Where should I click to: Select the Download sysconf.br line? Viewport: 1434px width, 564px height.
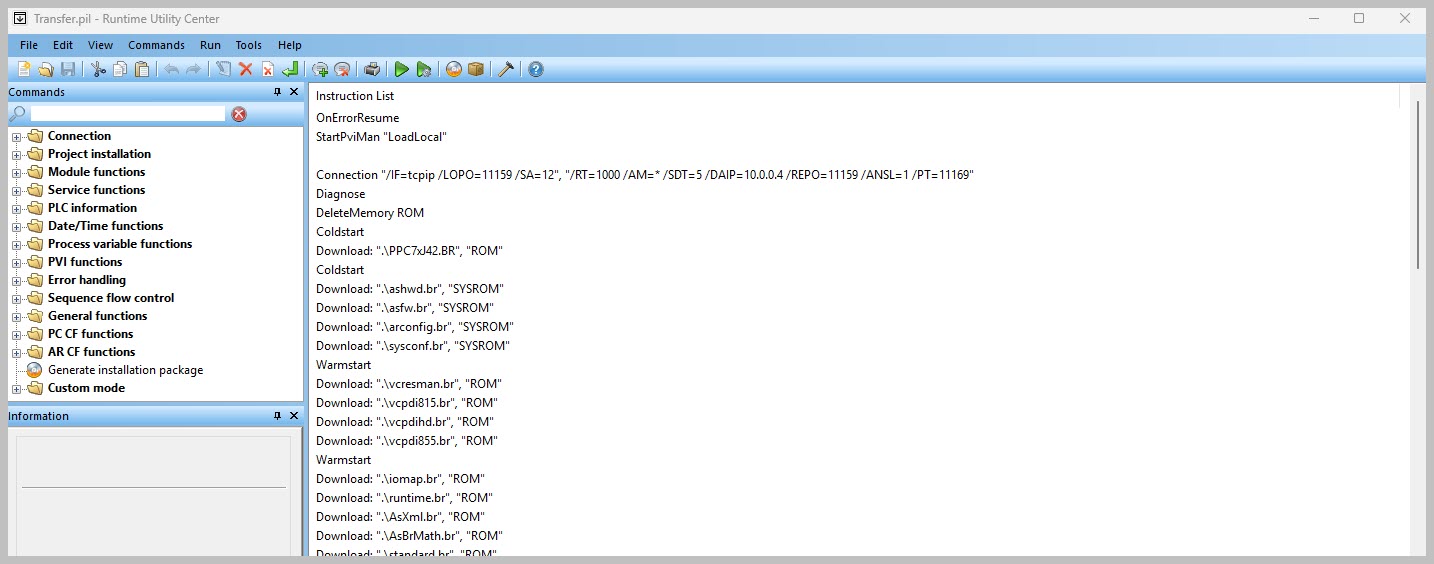(413, 346)
